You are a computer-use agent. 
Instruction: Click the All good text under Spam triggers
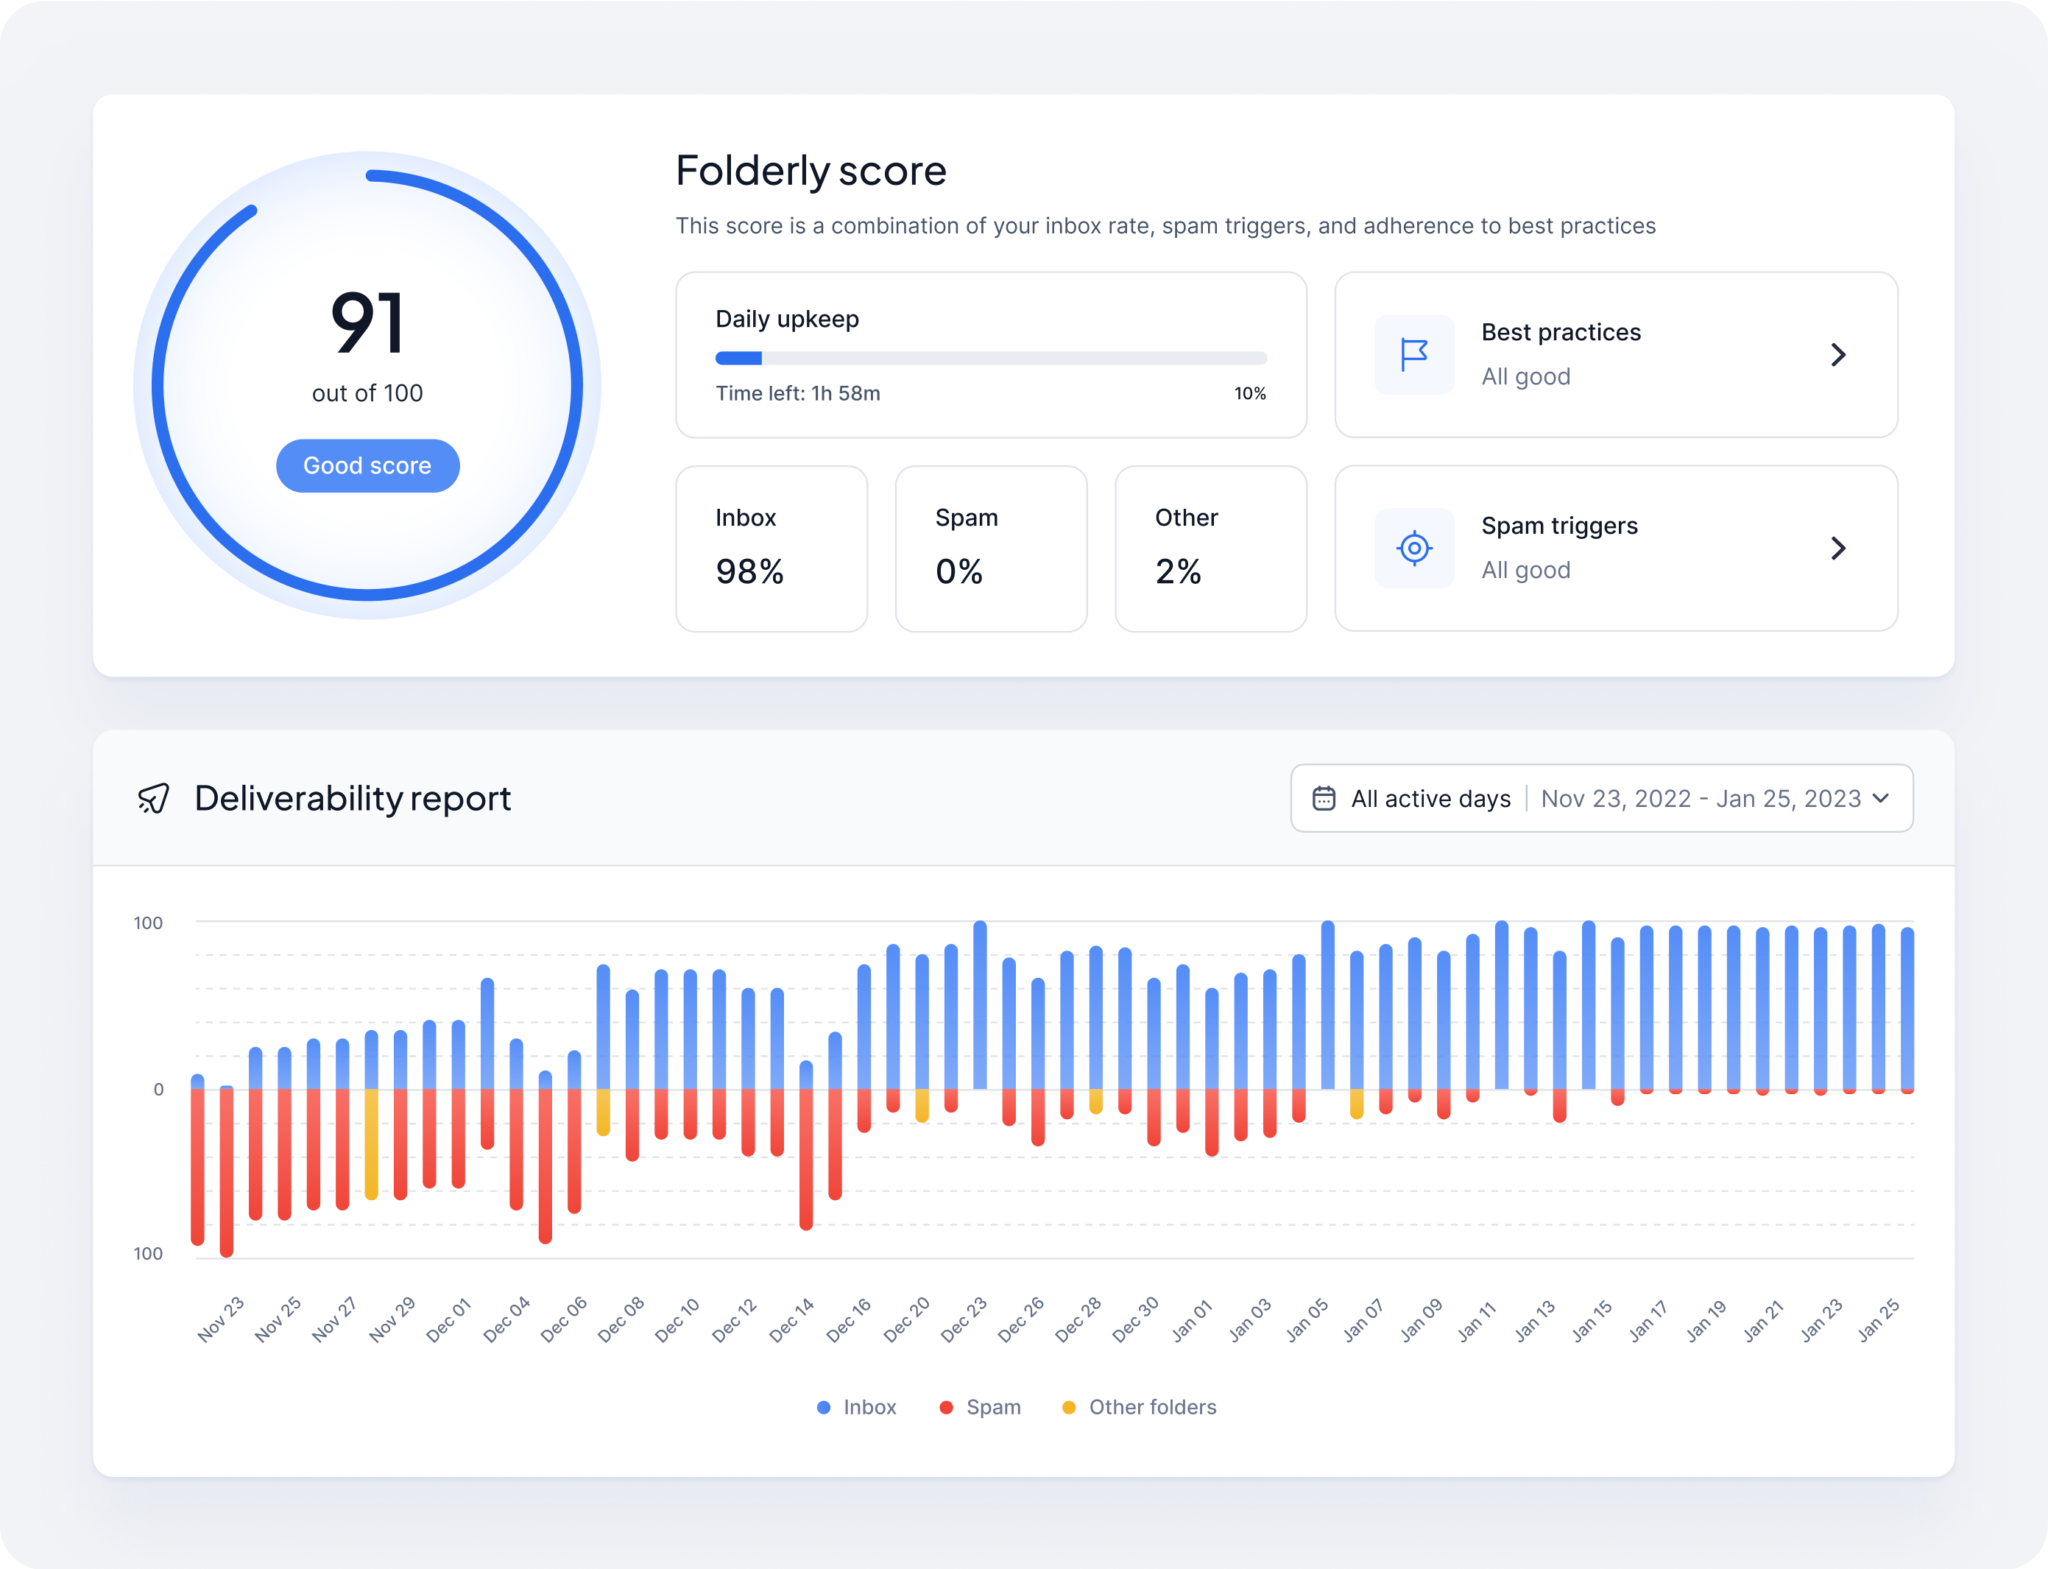click(x=1526, y=570)
